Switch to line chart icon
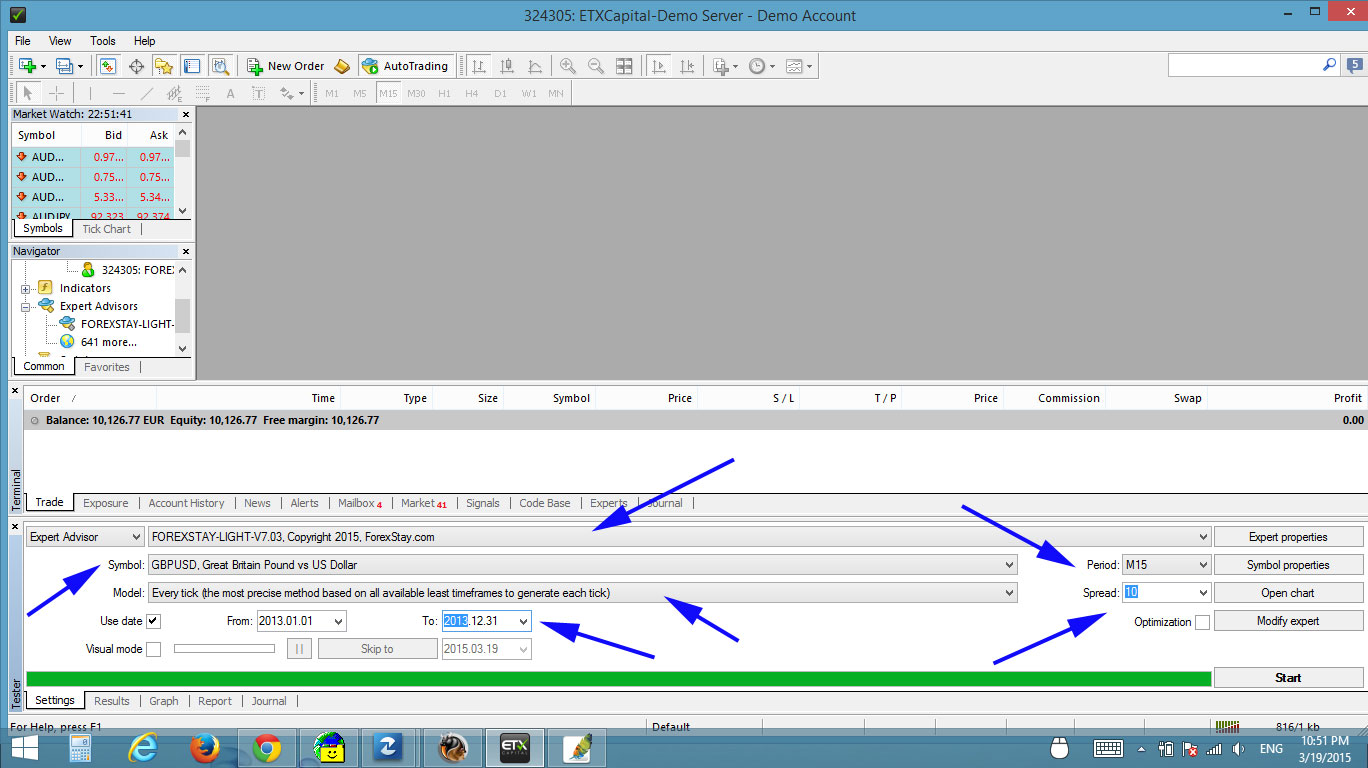Screen dimensions: 1368x768 535,66
